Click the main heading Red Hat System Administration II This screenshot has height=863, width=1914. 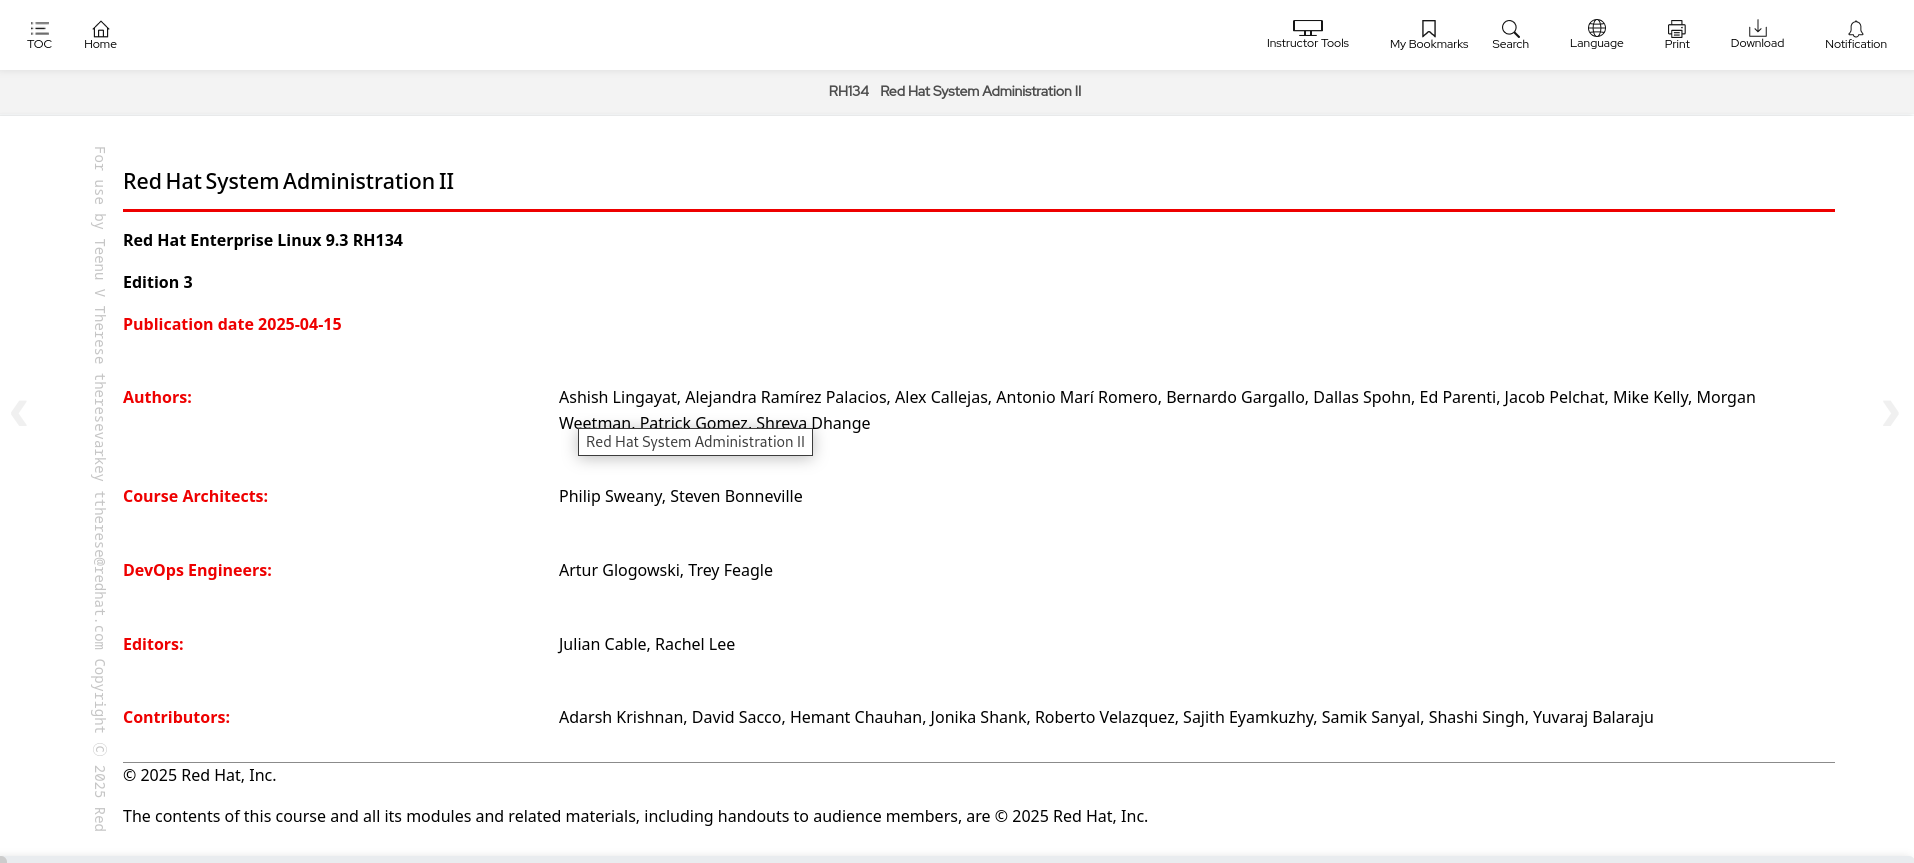click(x=288, y=181)
